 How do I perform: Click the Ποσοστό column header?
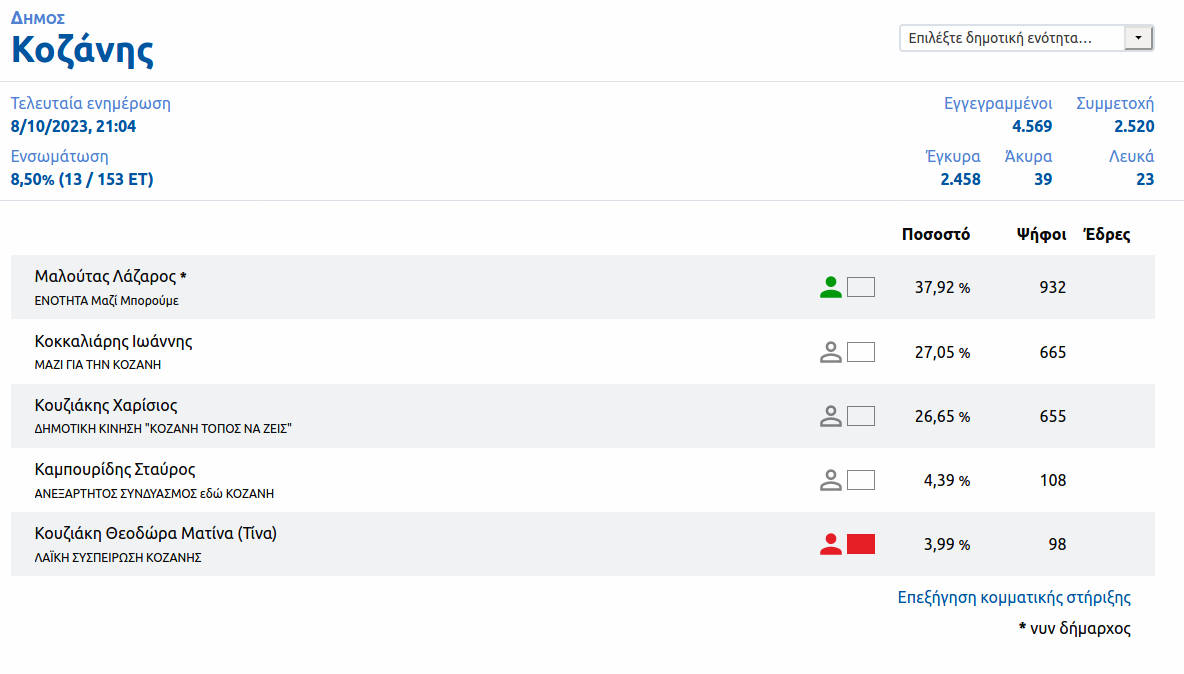[935, 235]
